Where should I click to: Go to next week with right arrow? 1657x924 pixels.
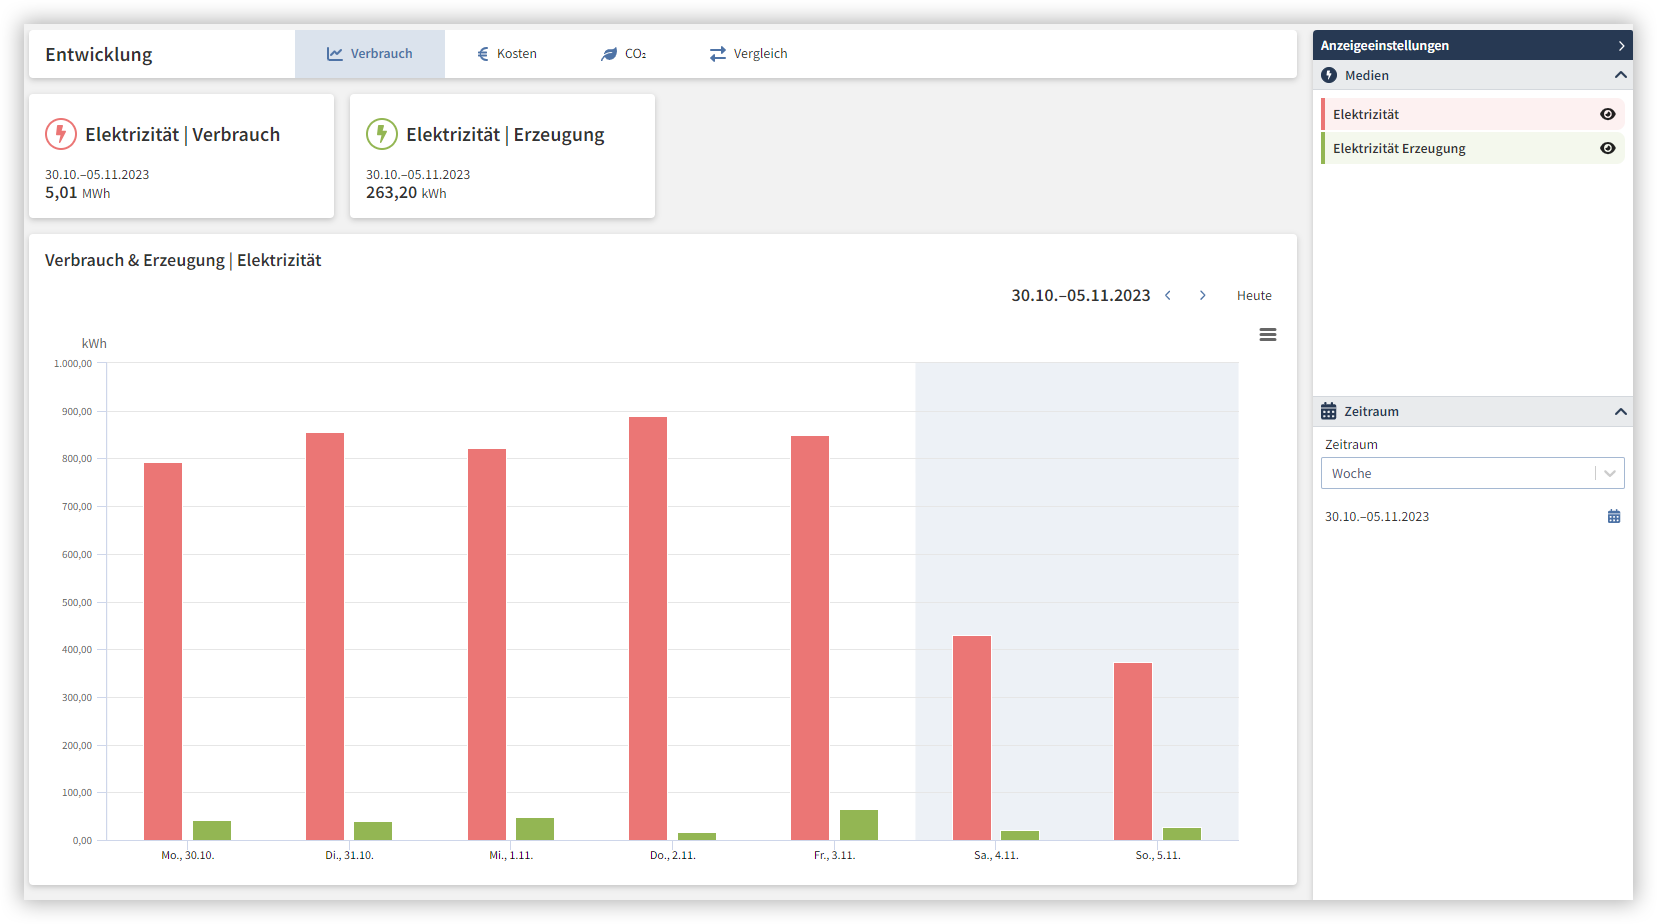click(1202, 296)
